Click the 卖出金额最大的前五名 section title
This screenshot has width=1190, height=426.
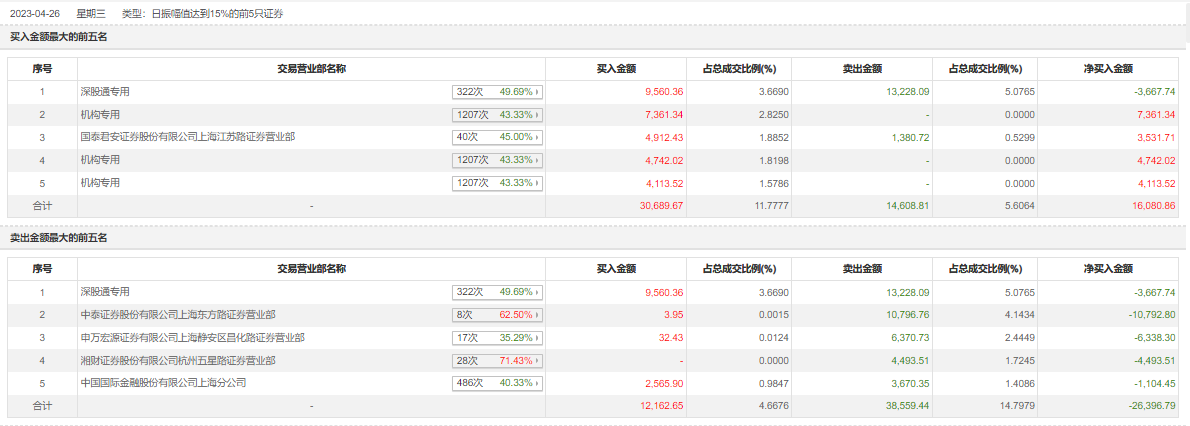58,237
